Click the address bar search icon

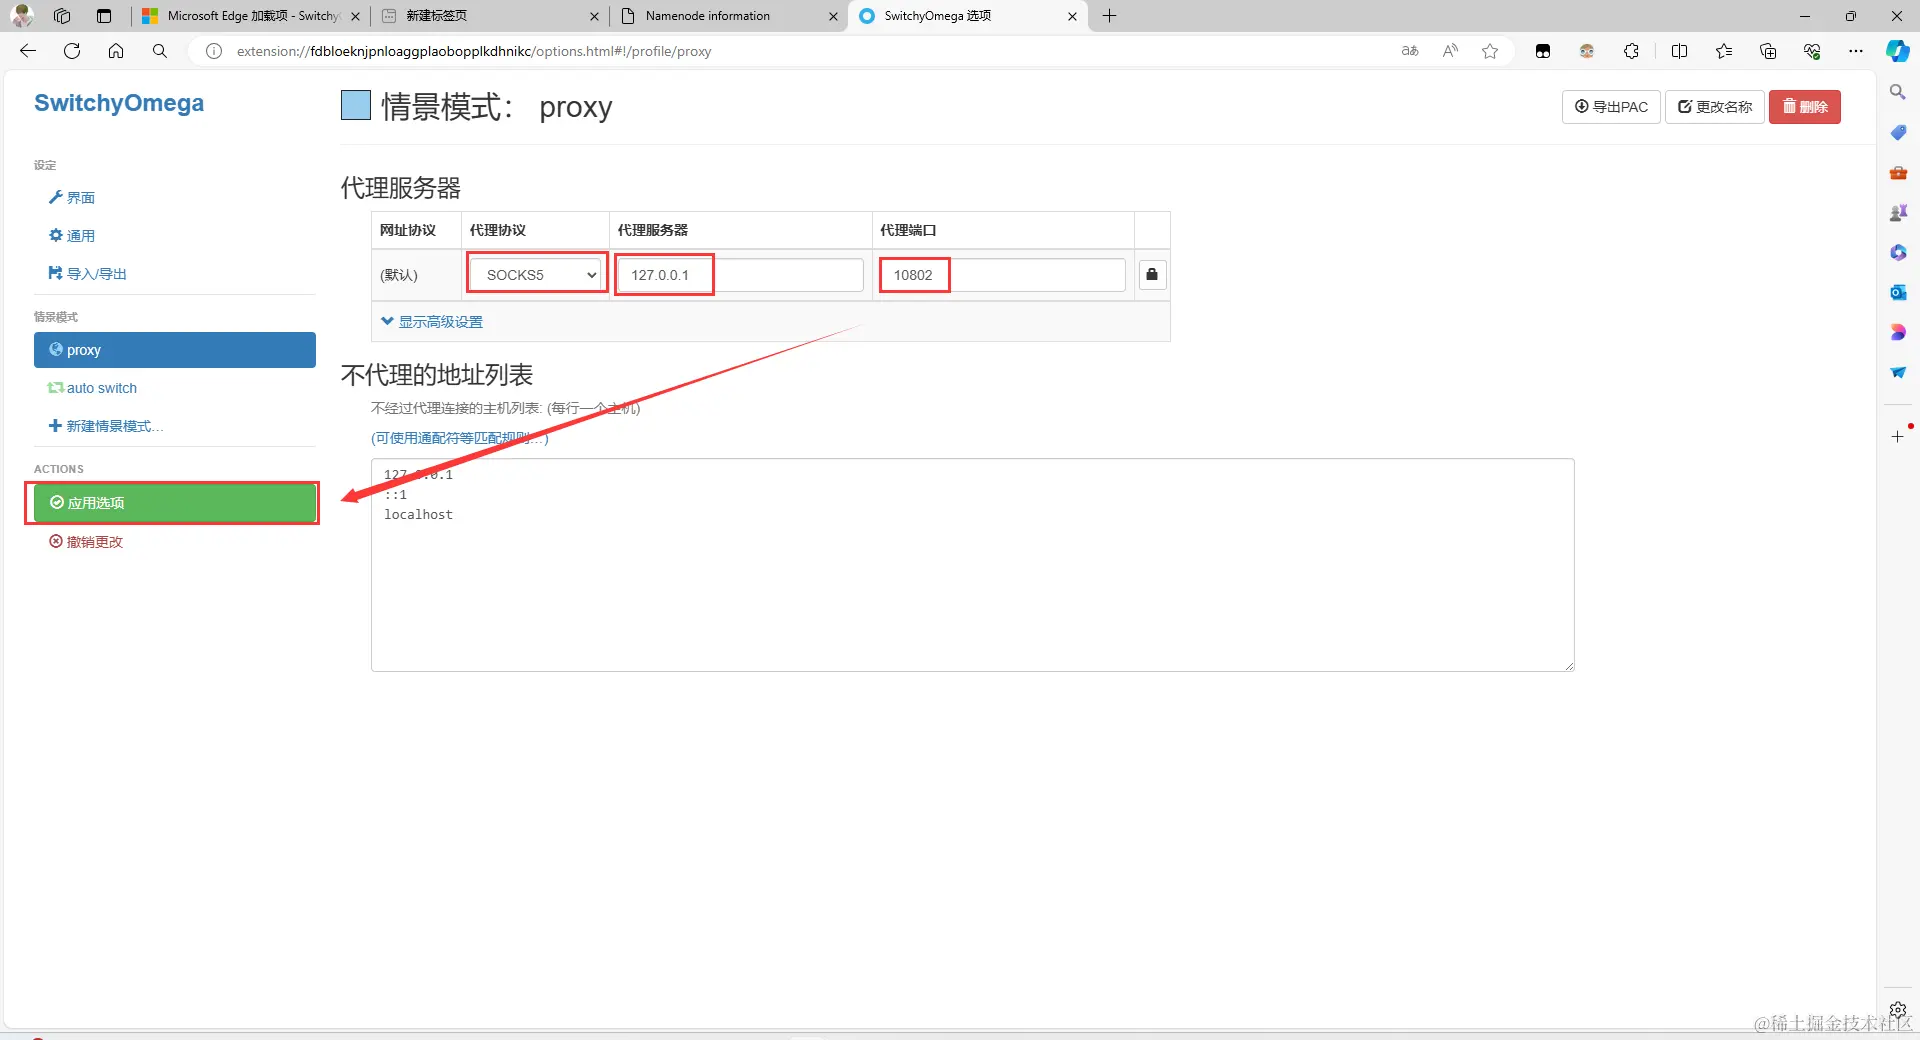[x=160, y=51]
